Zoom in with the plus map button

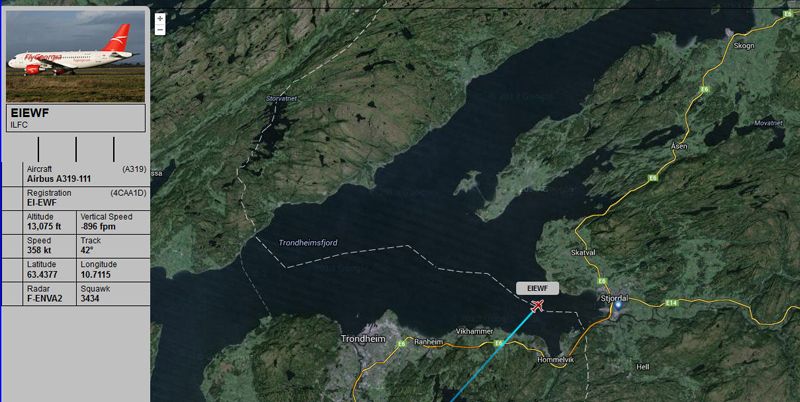tap(160, 19)
